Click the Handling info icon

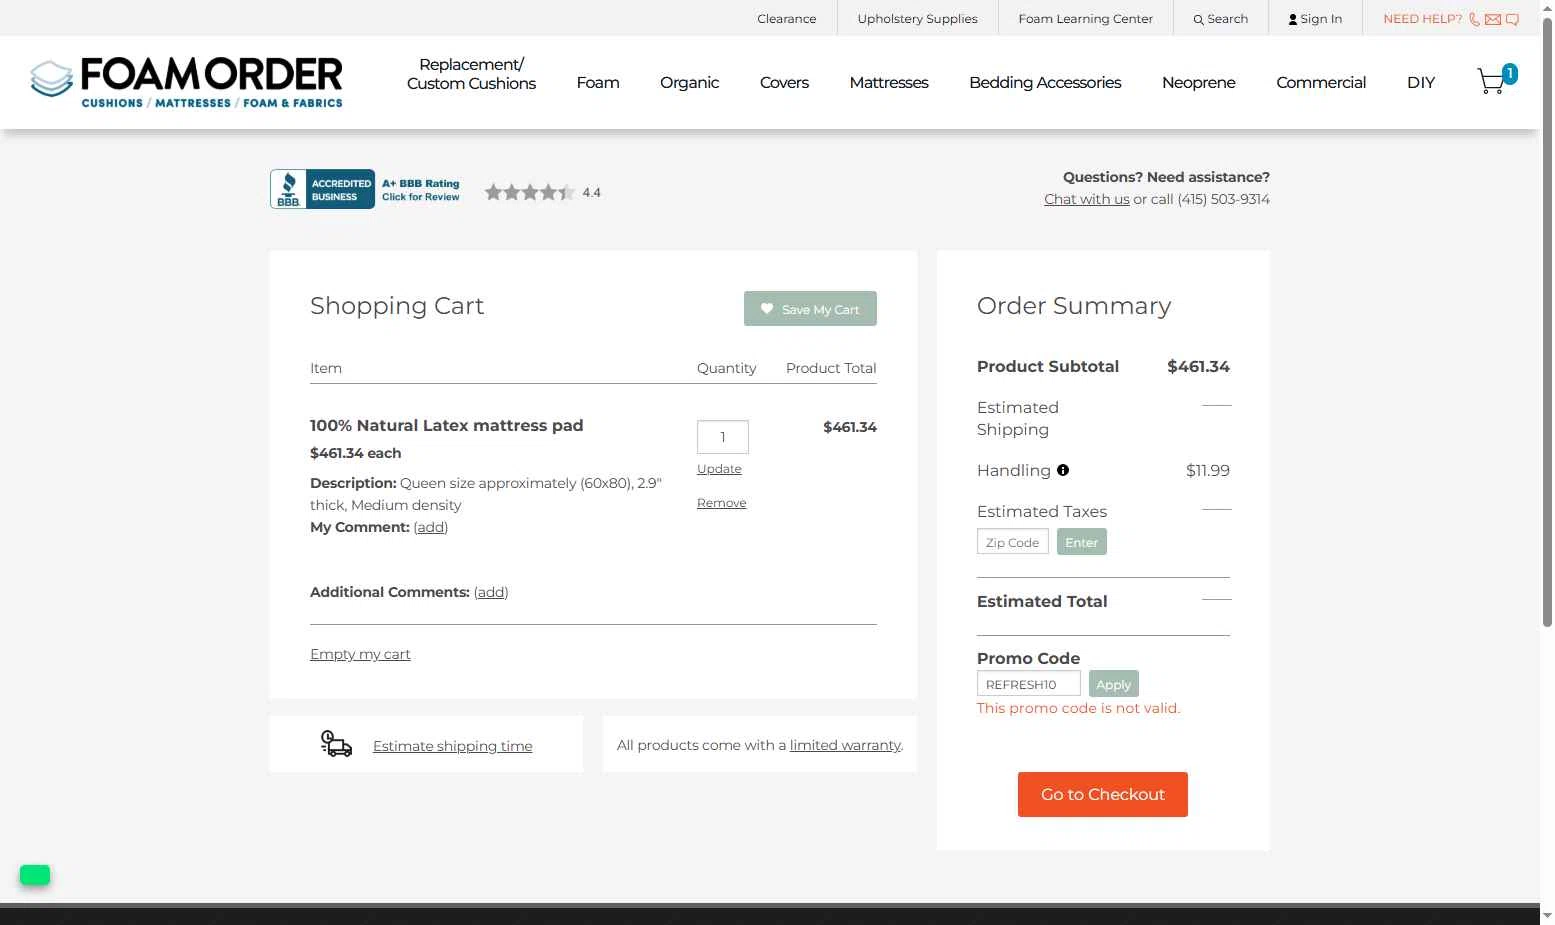point(1063,470)
